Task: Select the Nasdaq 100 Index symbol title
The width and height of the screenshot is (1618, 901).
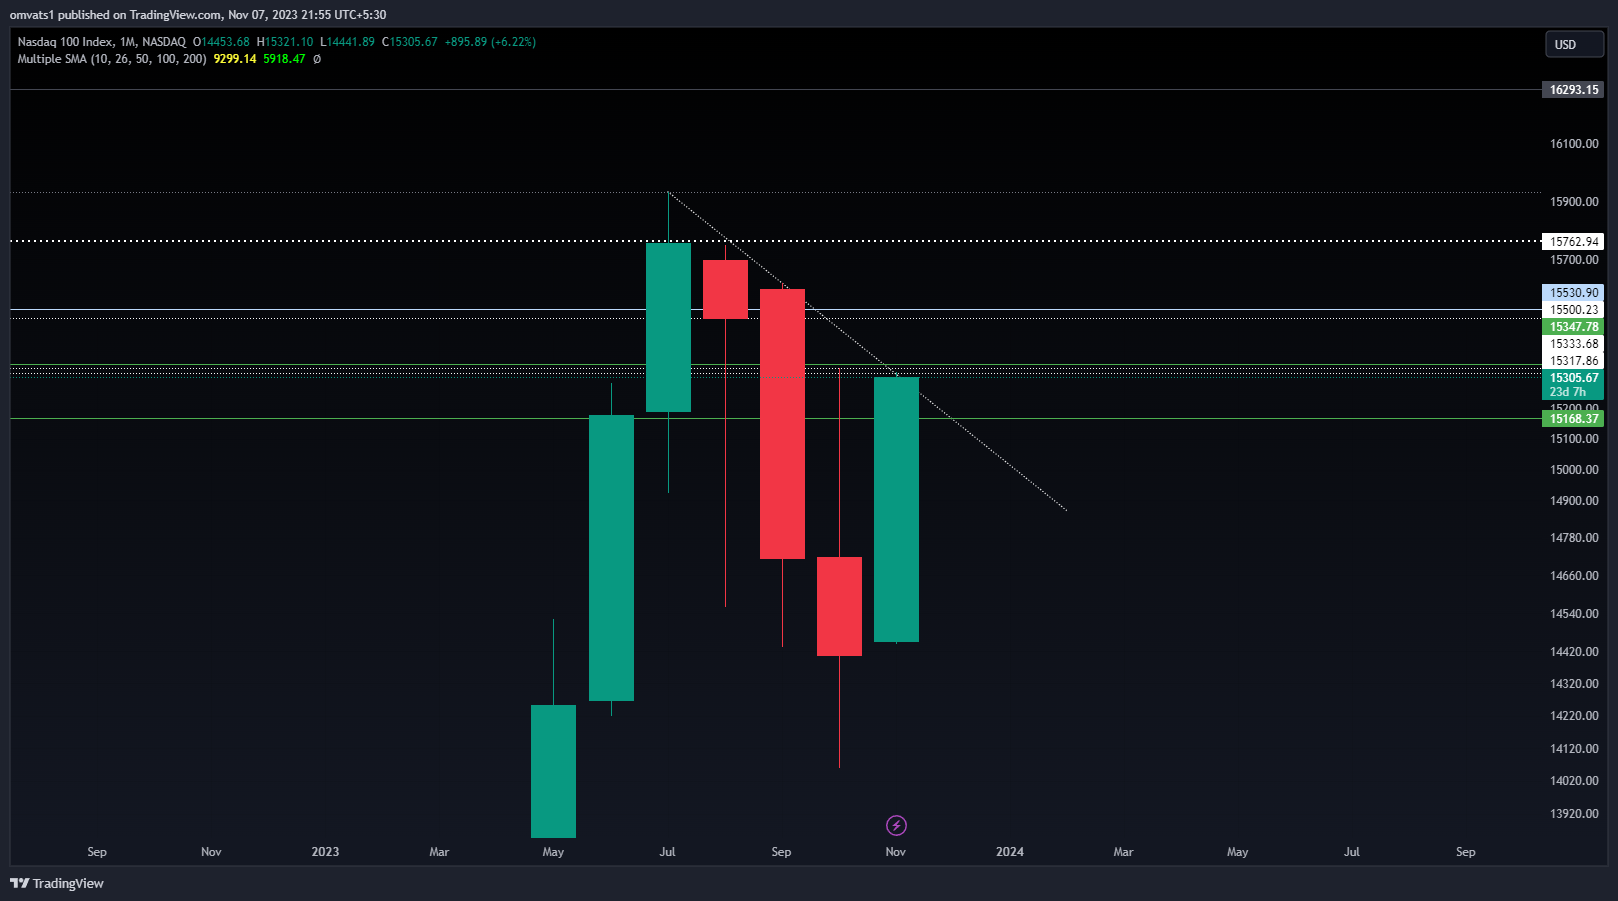Action: pos(101,42)
